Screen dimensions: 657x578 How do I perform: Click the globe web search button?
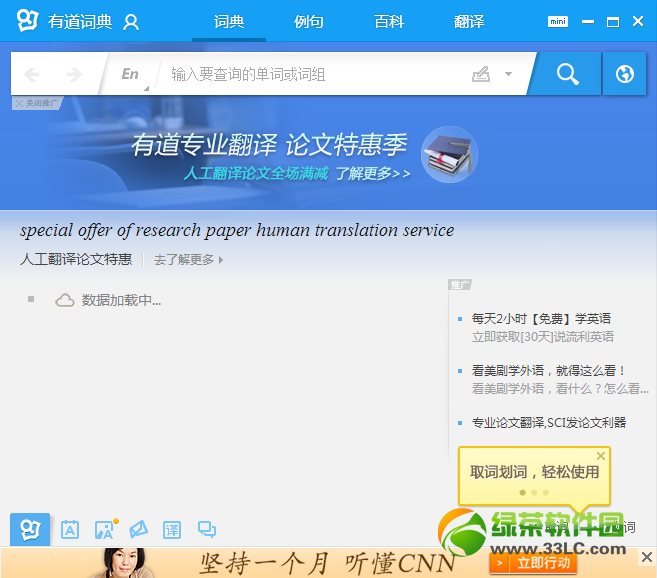point(624,74)
